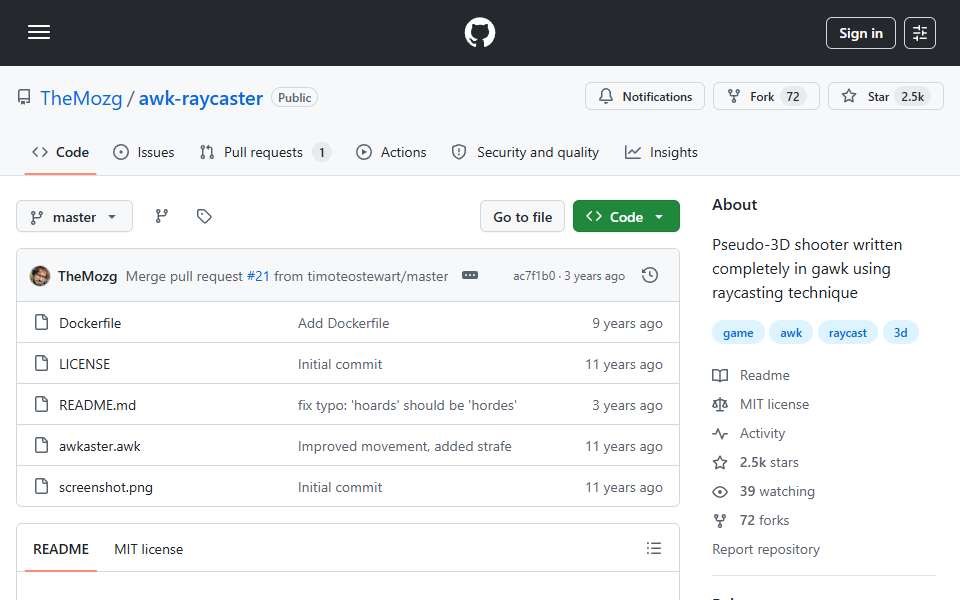Fork the repository
The image size is (960, 600).
(766, 96)
